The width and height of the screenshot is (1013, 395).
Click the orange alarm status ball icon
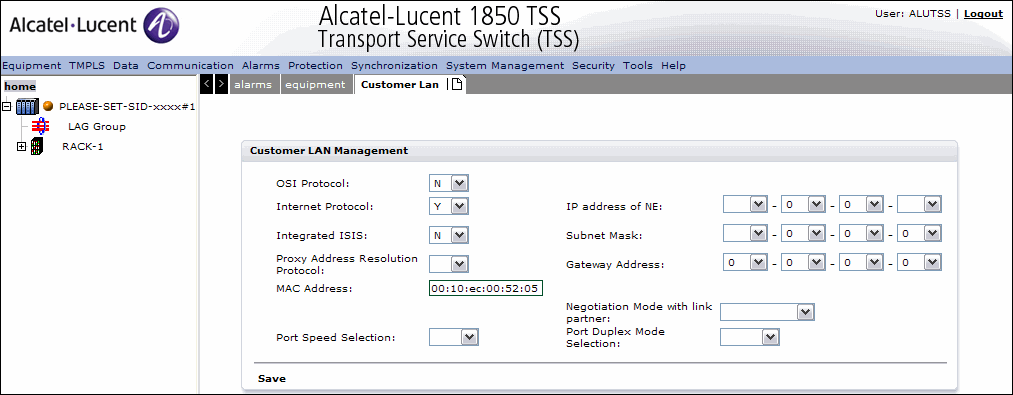[x=48, y=106]
